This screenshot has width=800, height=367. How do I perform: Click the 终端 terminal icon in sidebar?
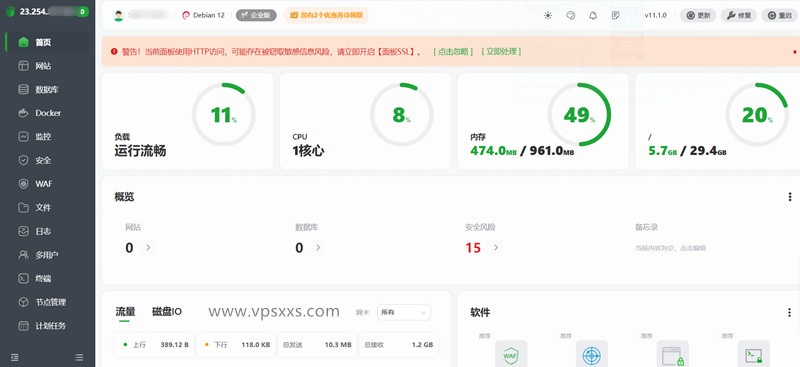point(23,278)
